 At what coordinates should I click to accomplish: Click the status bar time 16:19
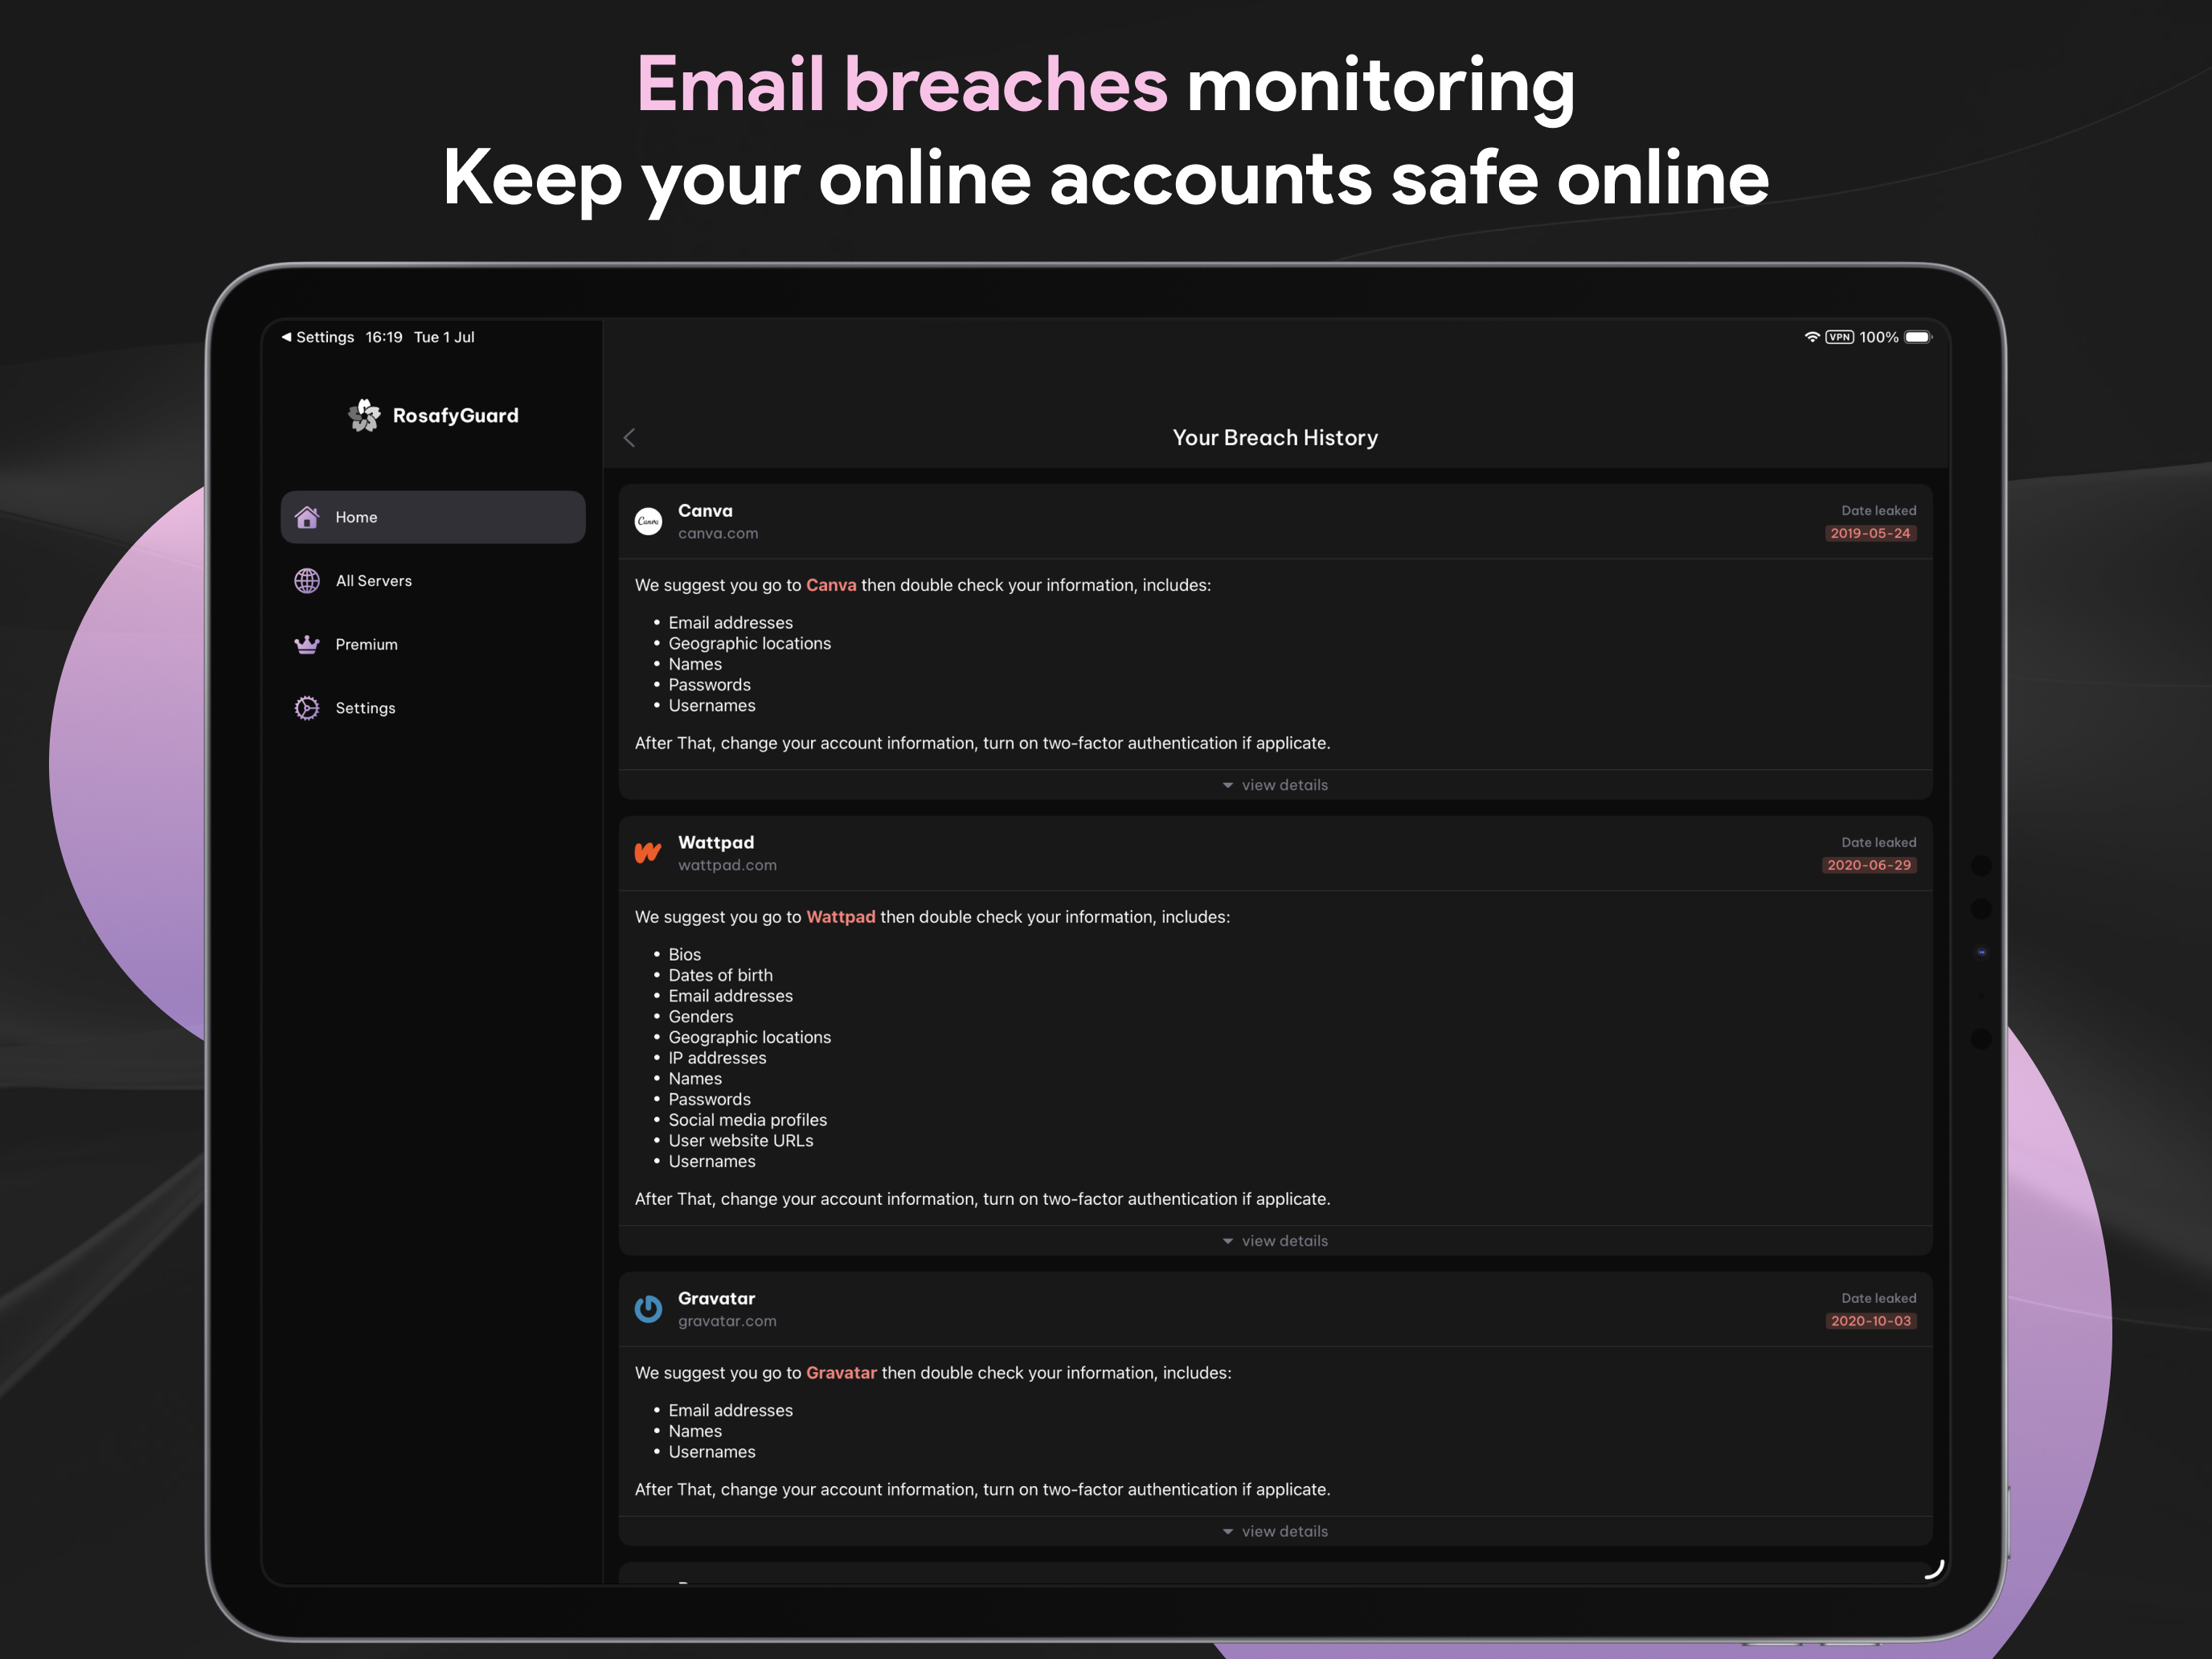384,337
